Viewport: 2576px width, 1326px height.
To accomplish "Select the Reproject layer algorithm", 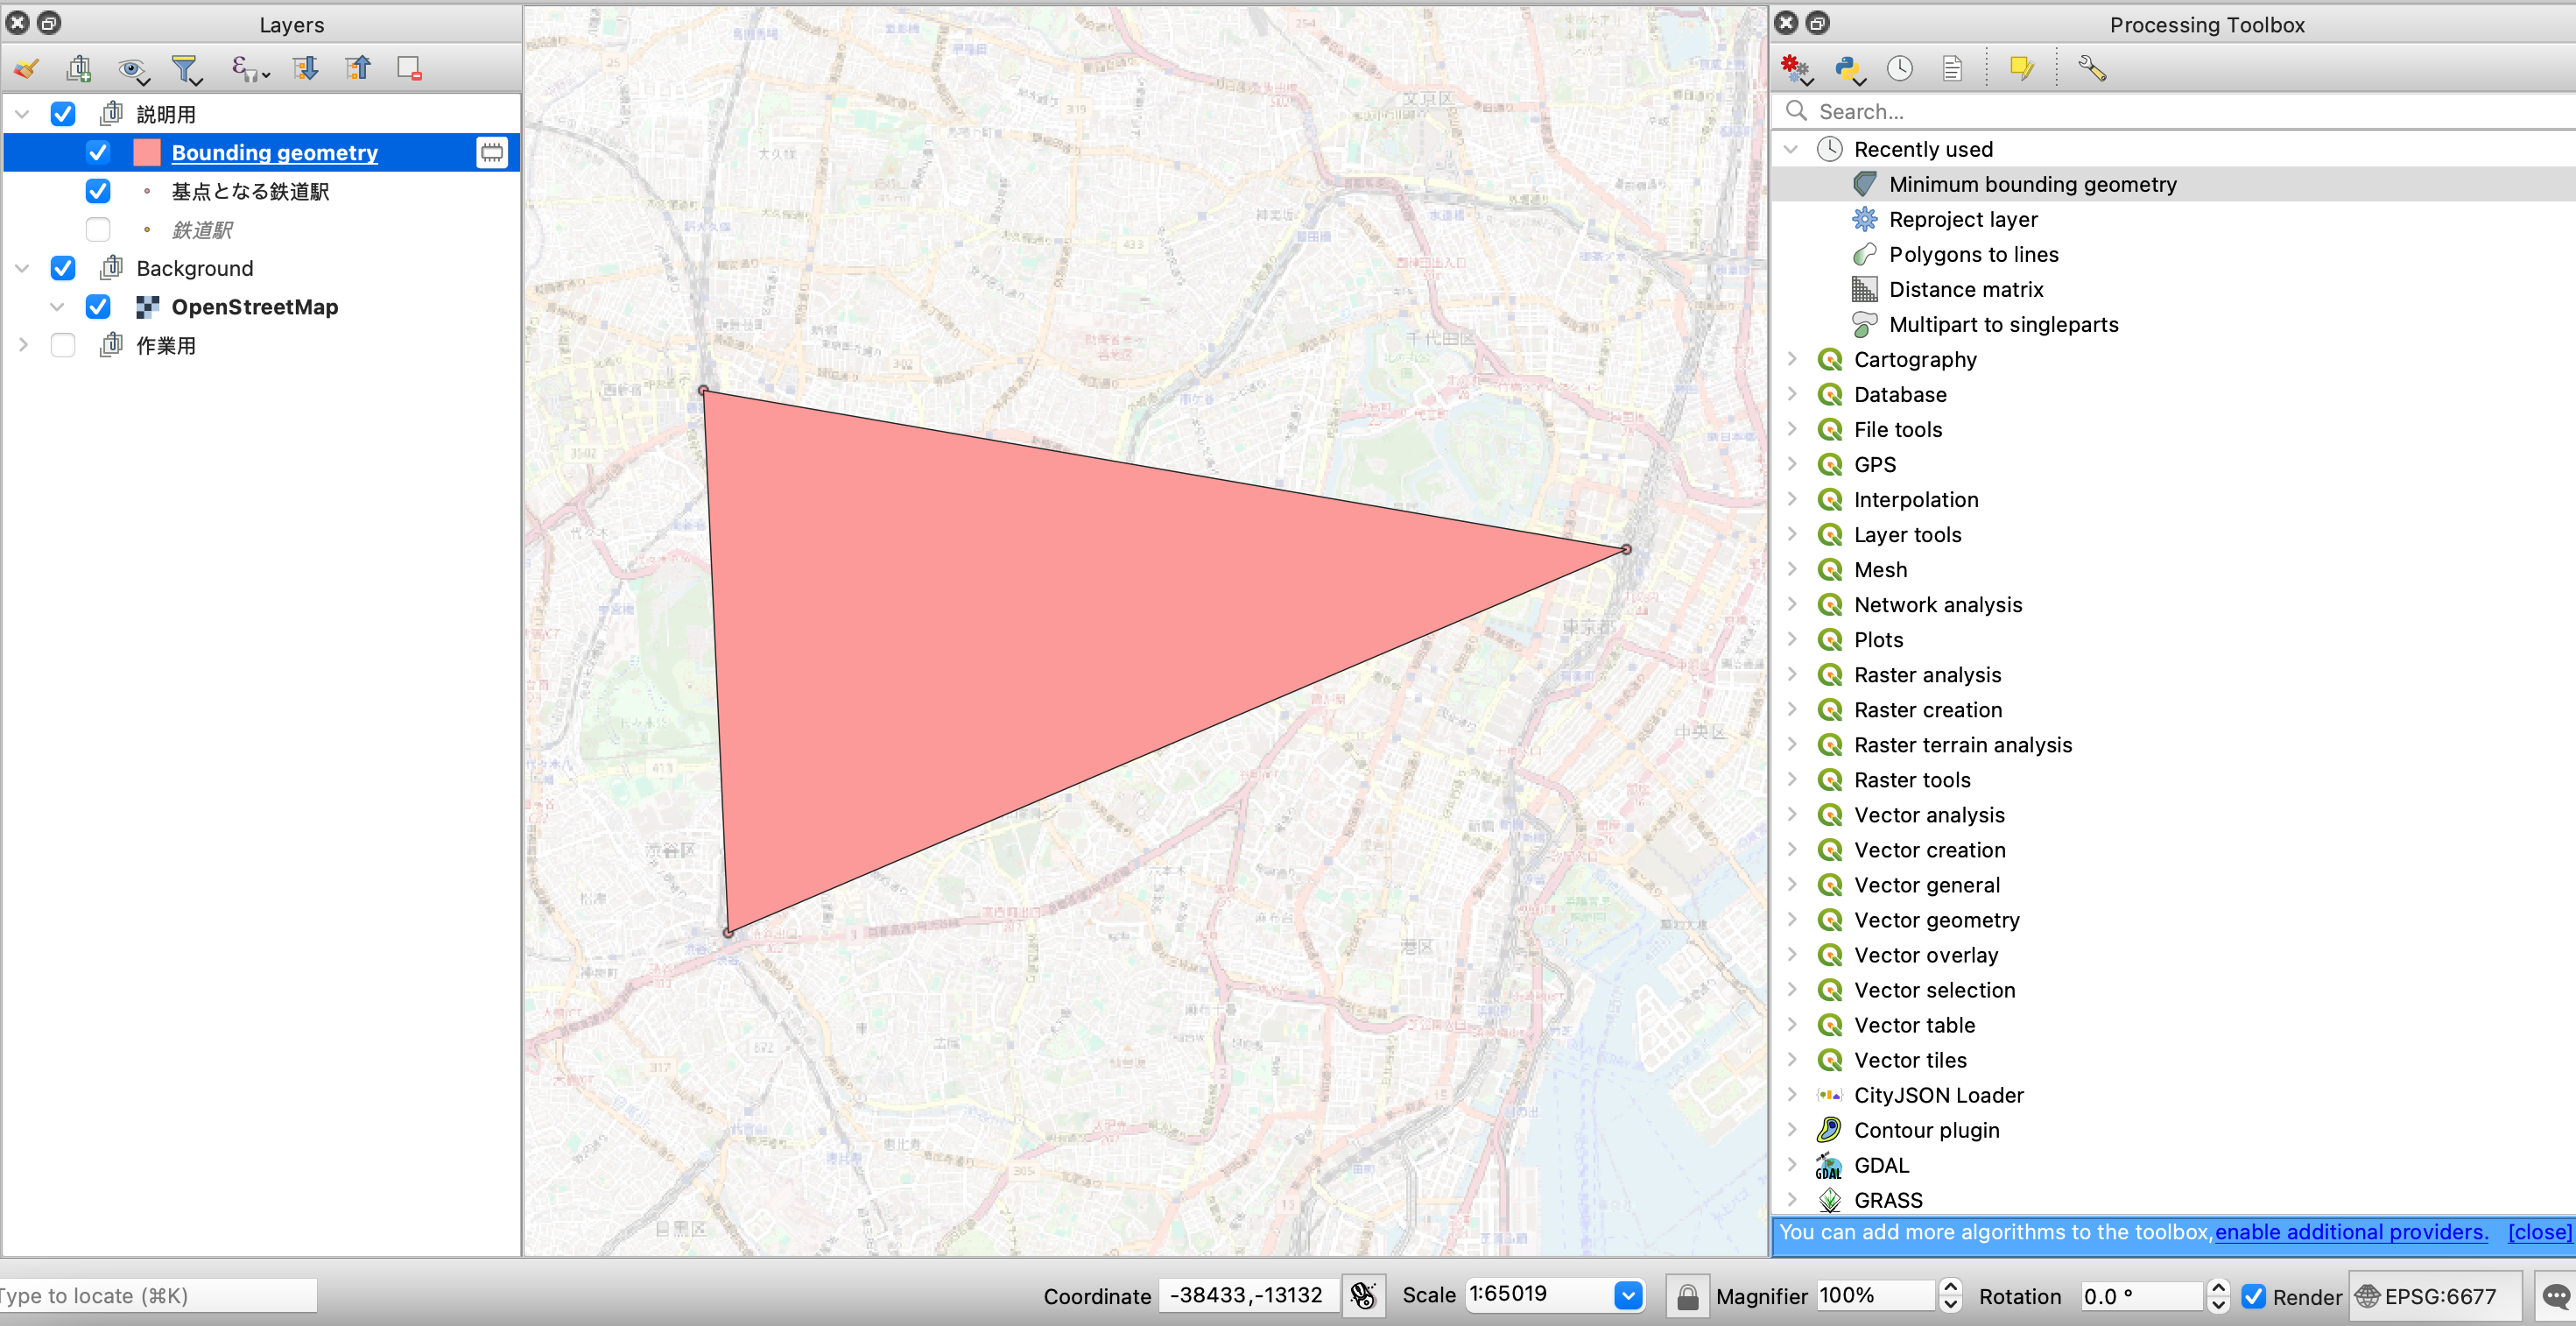I will click(1963, 219).
